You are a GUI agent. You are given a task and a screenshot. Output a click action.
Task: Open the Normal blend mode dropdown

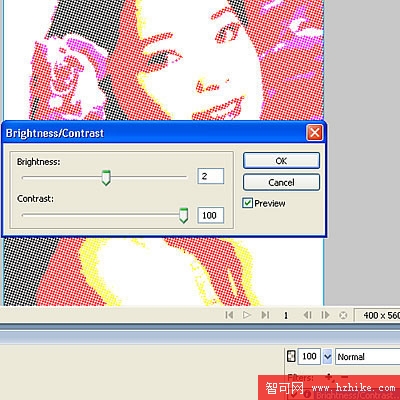368,357
